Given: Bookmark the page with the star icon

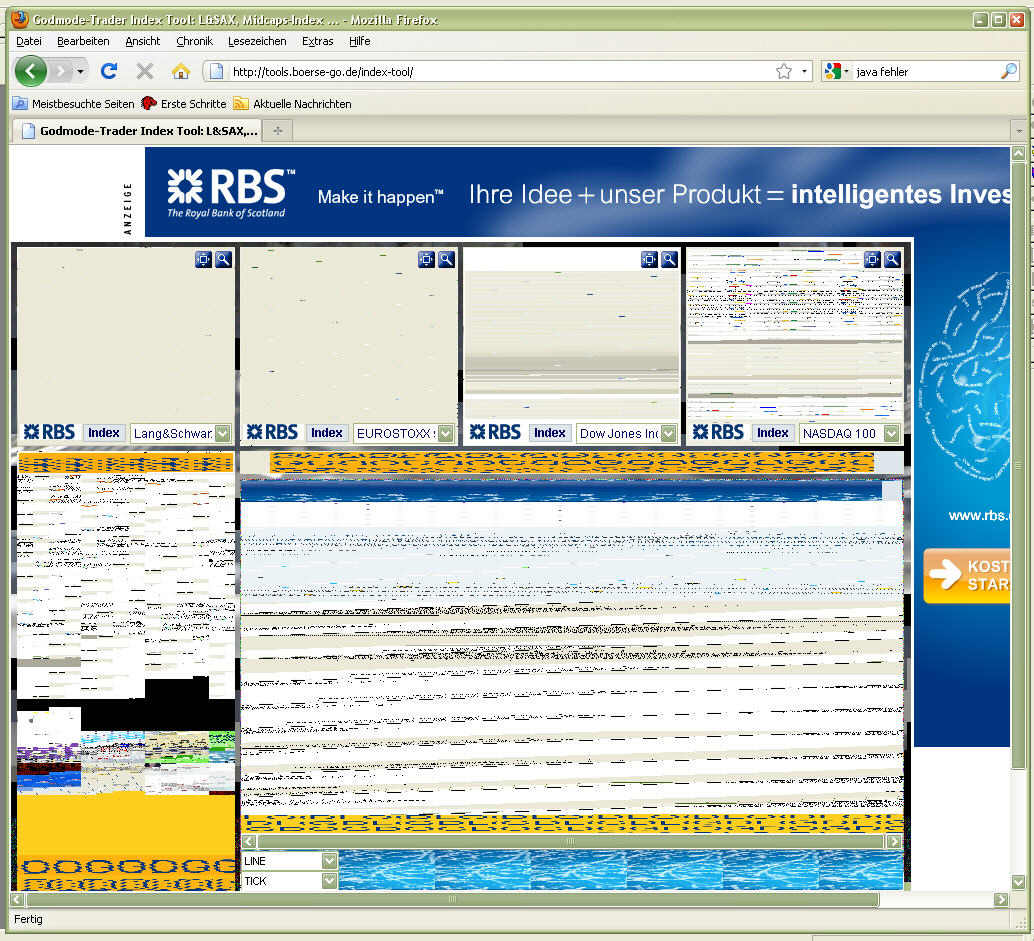Looking at the screenshot, I should tap(783, 71).
